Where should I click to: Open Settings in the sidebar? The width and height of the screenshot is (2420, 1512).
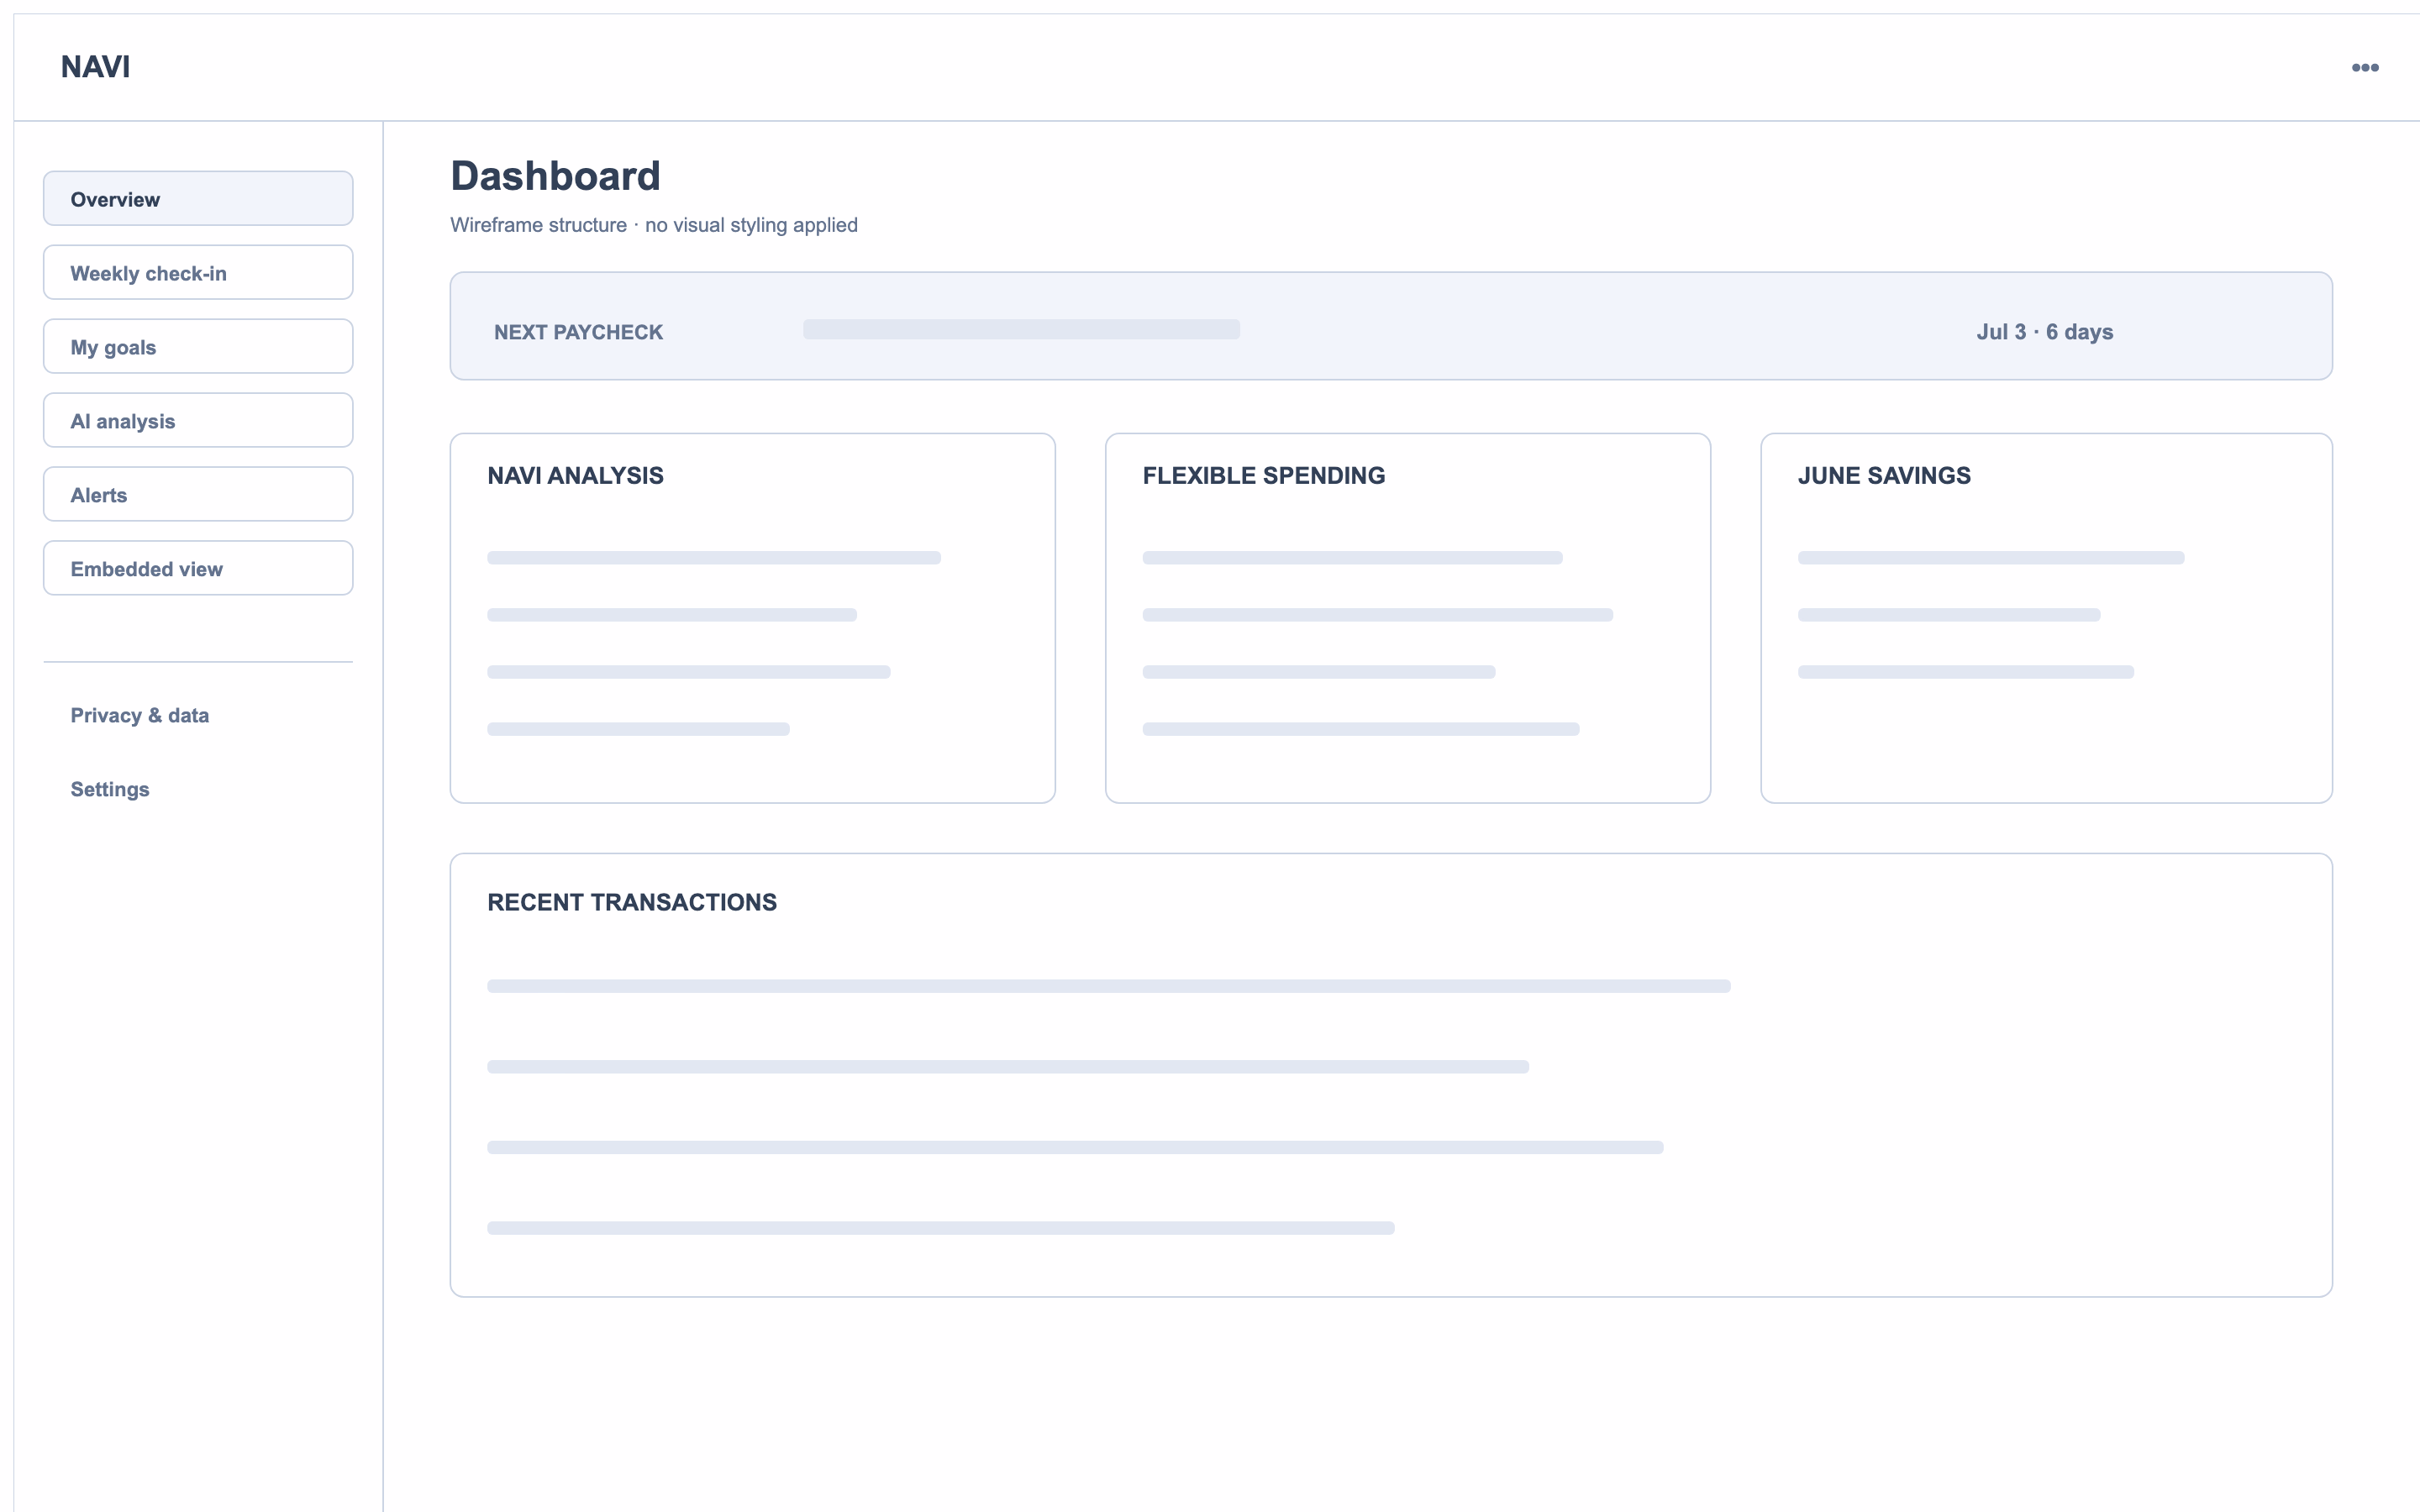click(x=110, y=789)
